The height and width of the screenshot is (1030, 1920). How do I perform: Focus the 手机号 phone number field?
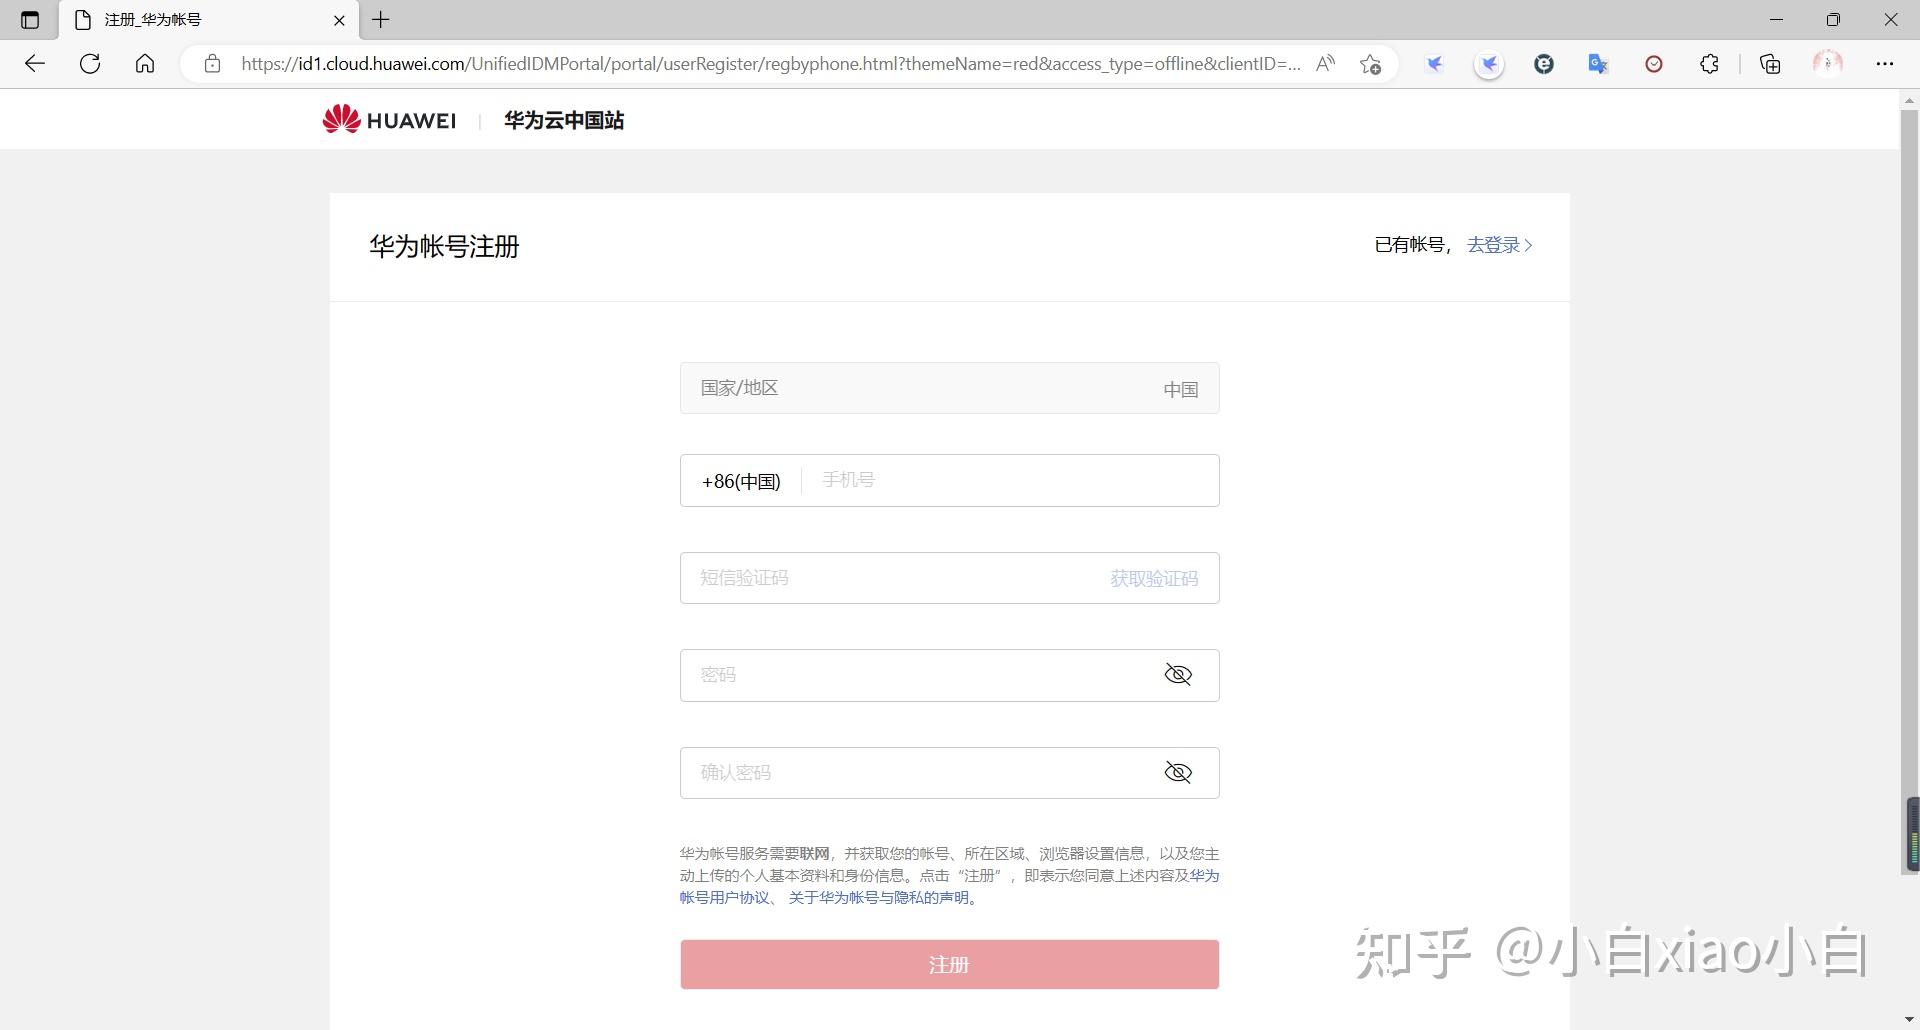[x=1010, y=480]
